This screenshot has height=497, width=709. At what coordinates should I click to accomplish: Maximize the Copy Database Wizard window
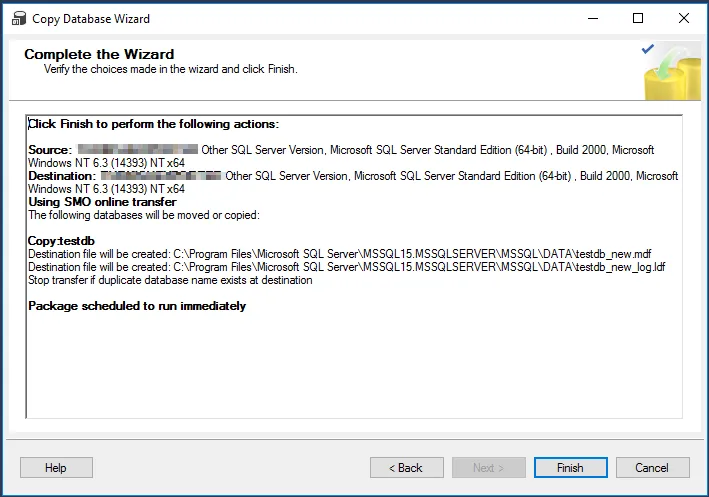pyautogui.click(x=639, y=18)
